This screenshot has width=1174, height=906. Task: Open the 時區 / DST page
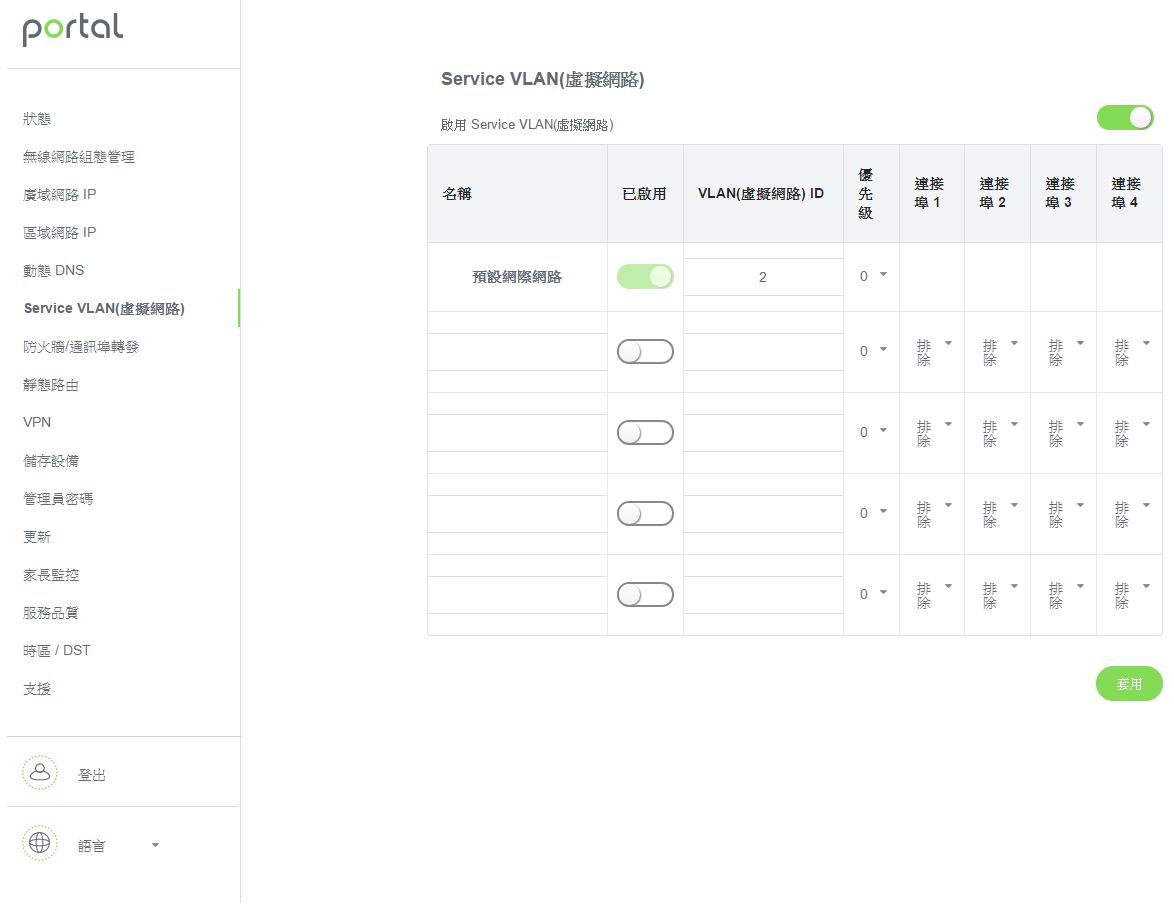tap(56, 651)
